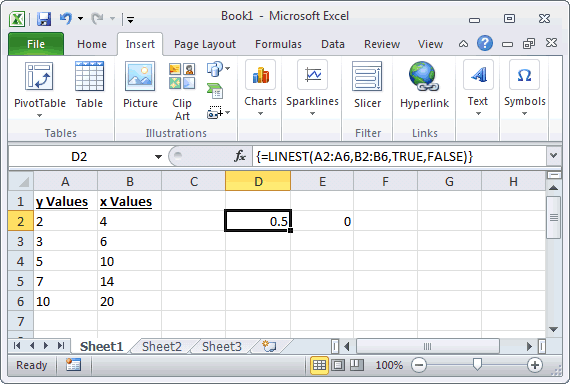Open the Name Box dropdown
The image size is (570, 384).
[x=158, y=157]
